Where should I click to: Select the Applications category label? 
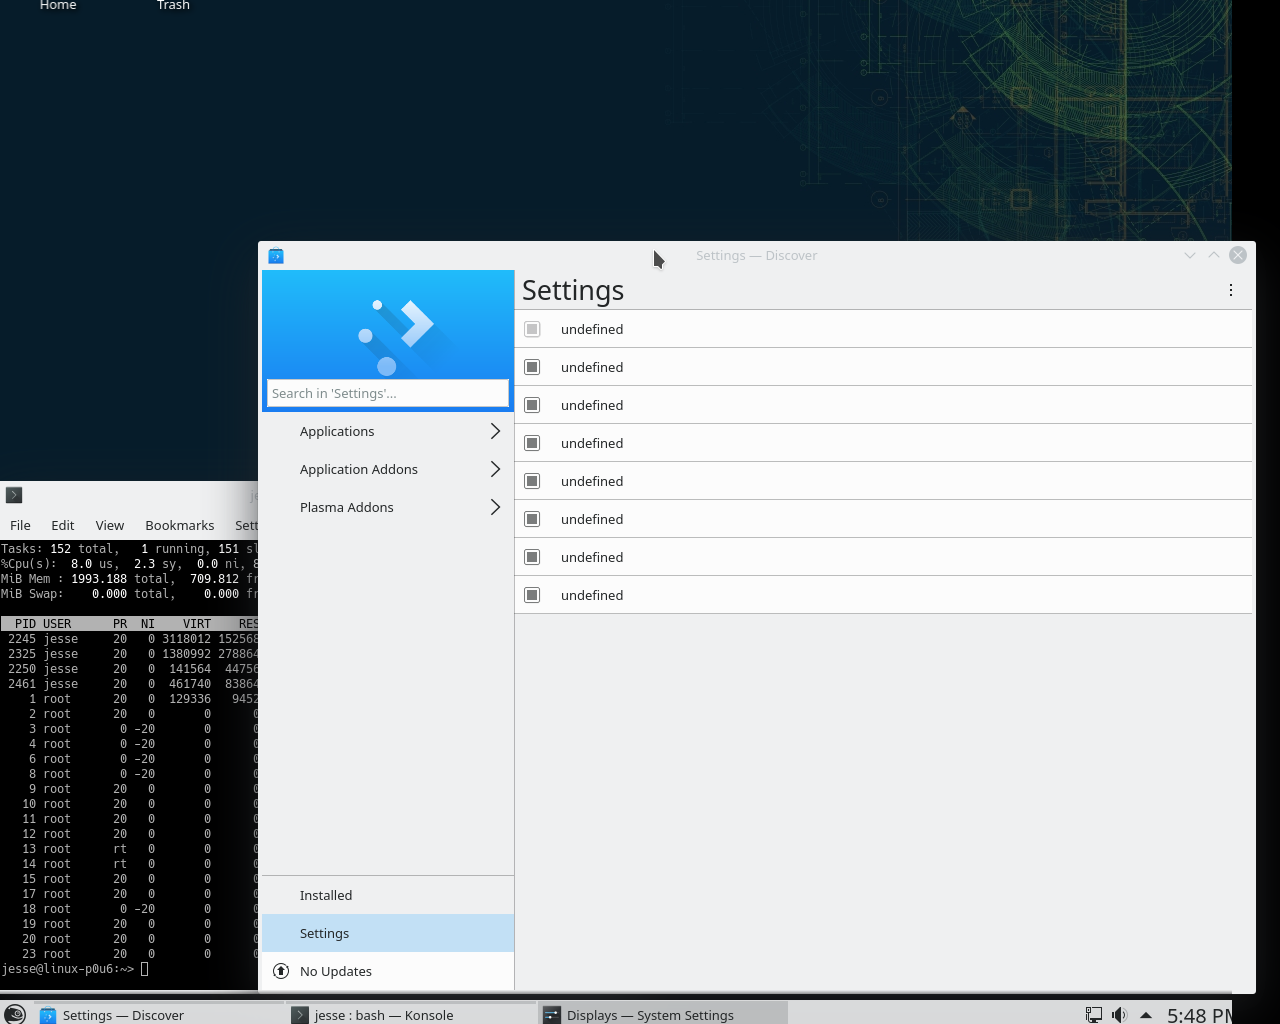coord(337,431)
